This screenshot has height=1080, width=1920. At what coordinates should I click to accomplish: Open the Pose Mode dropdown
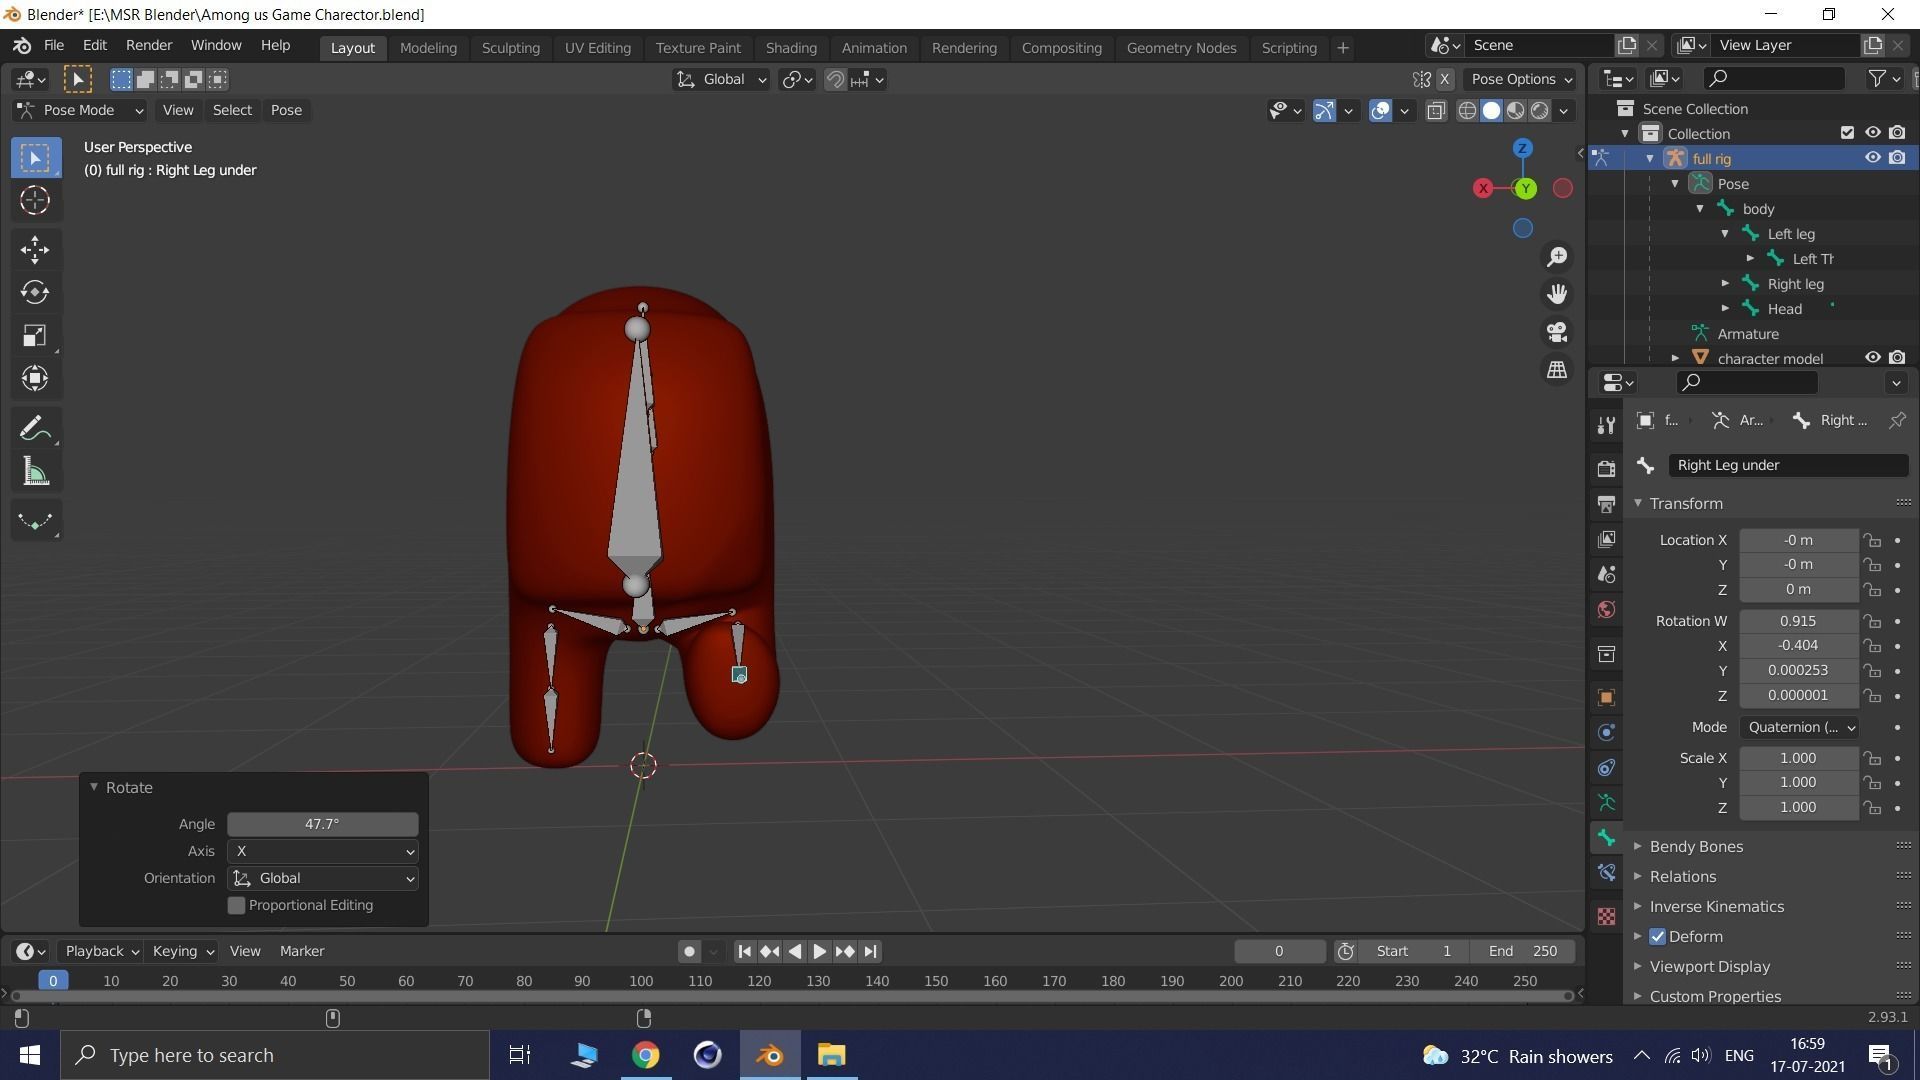point(80,111)
